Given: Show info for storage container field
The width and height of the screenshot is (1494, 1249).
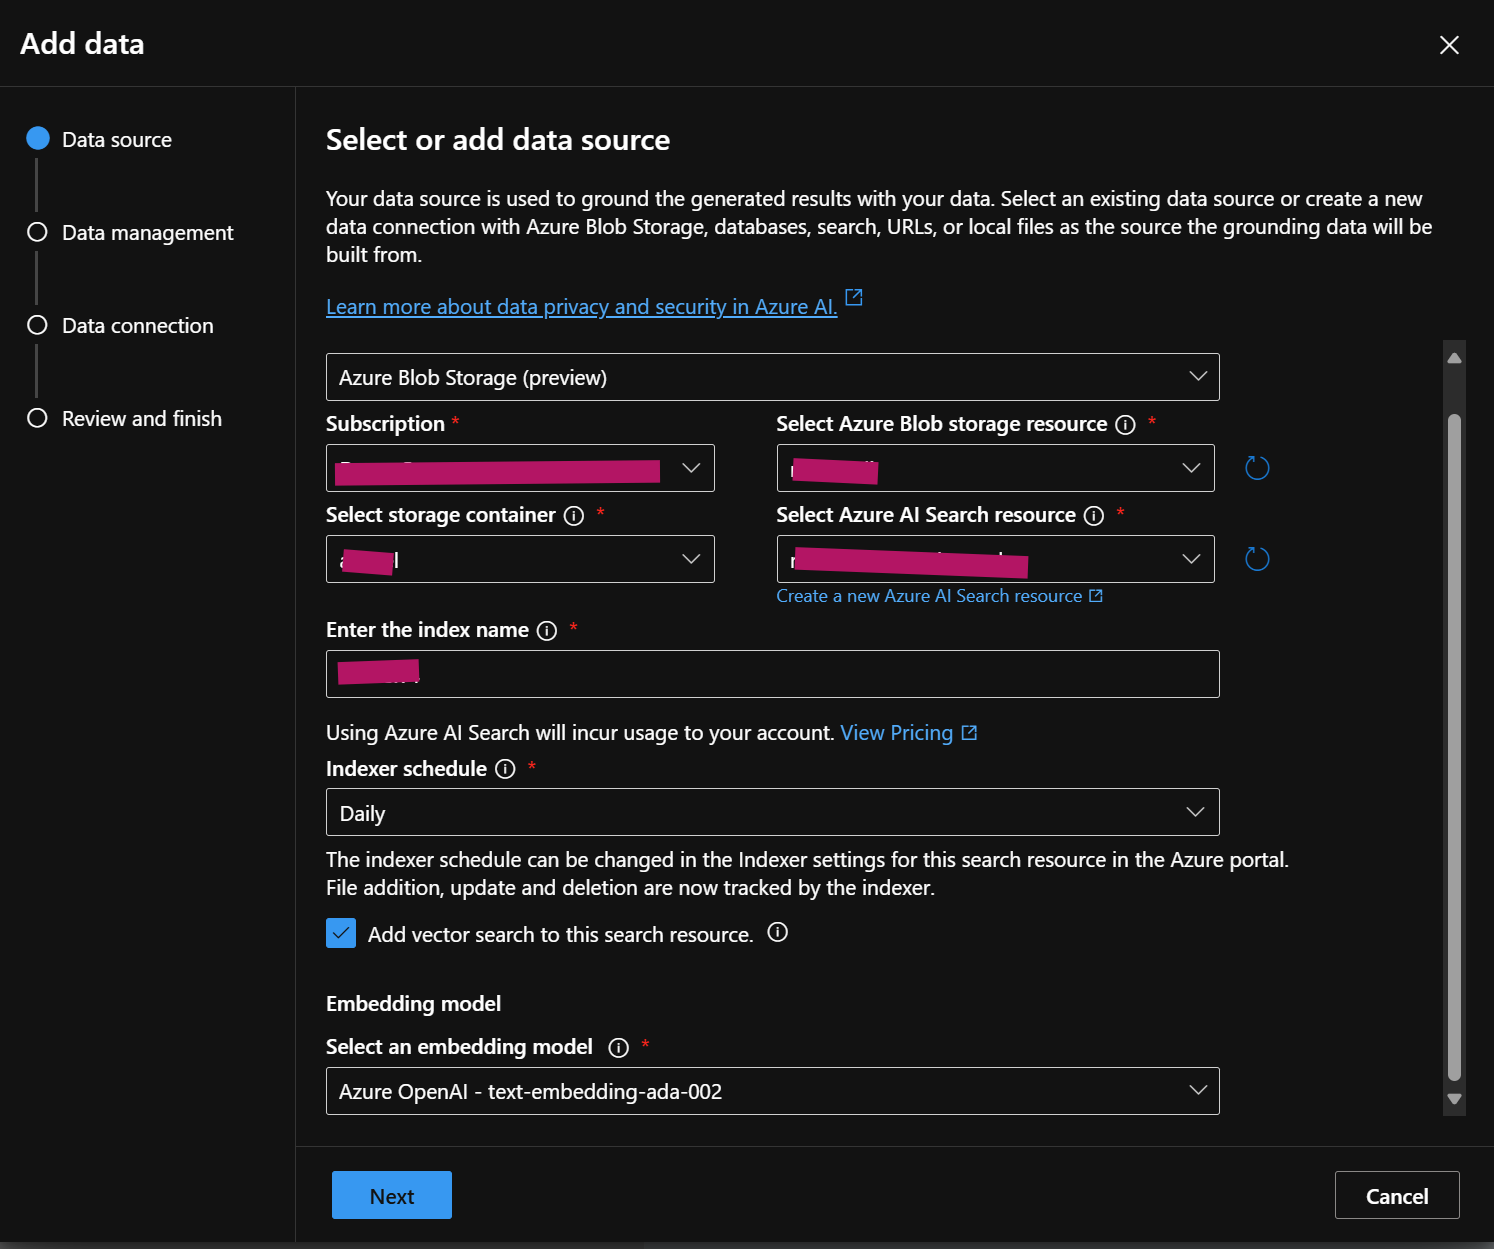Looking at the screenshot, I should pos(574,516).
